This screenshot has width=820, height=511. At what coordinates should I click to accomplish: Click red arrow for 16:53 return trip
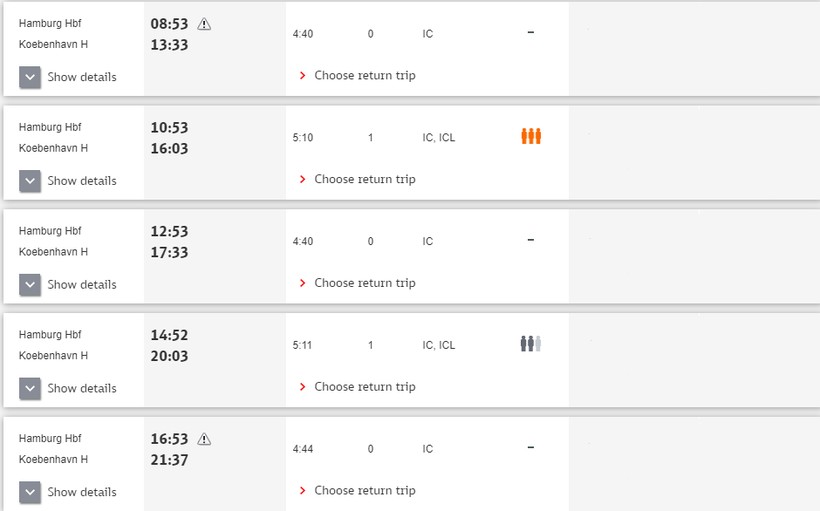303,491
